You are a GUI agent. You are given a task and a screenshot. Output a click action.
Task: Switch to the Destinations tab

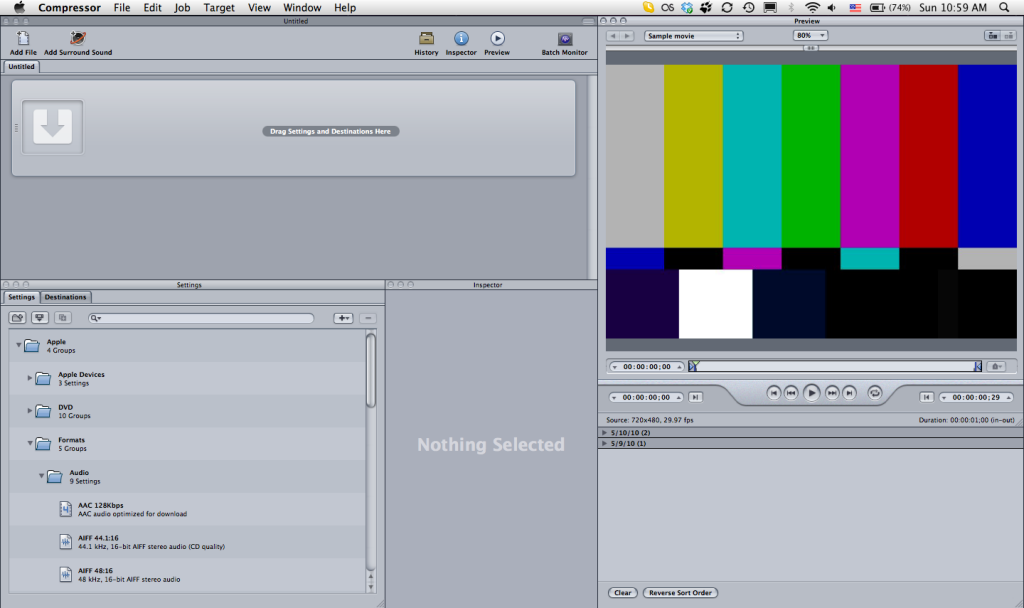coord(65,297)
